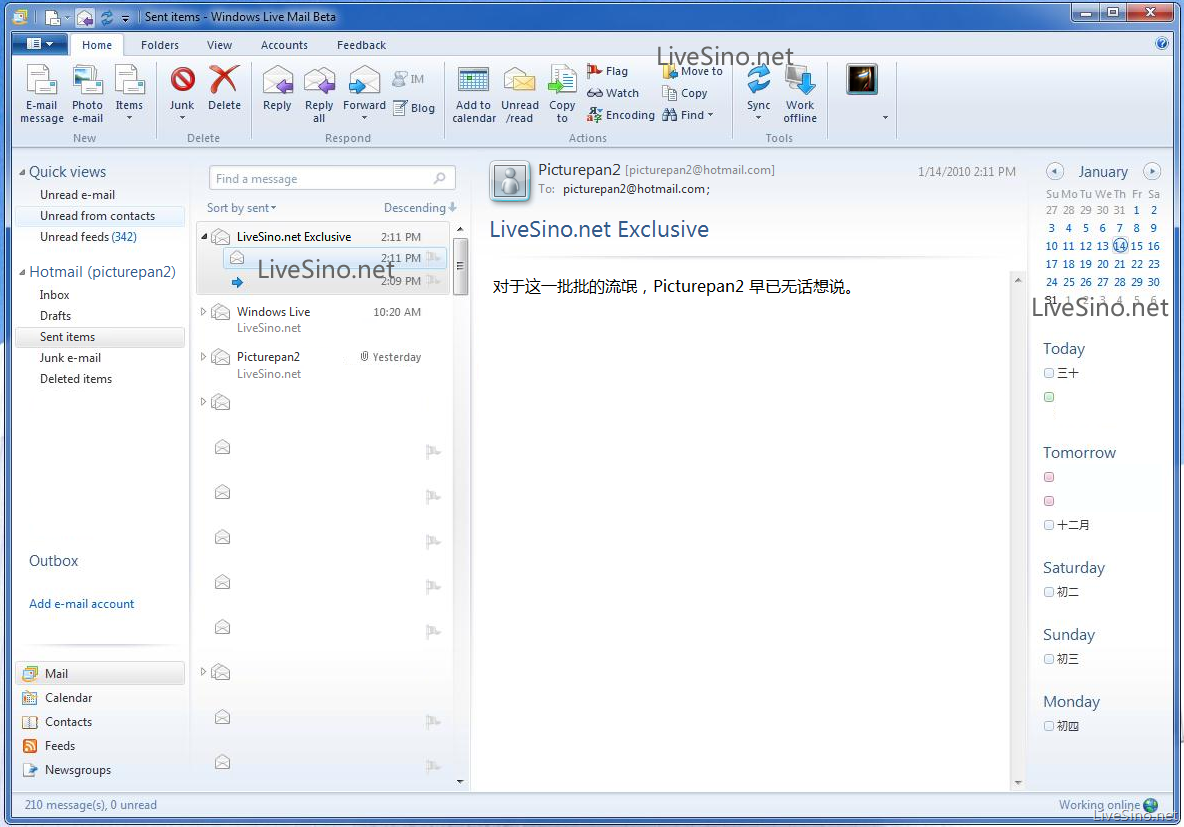Switch to the Accounts tab
This screenshot has width=1184, height=827.
[x=284, y=45]
